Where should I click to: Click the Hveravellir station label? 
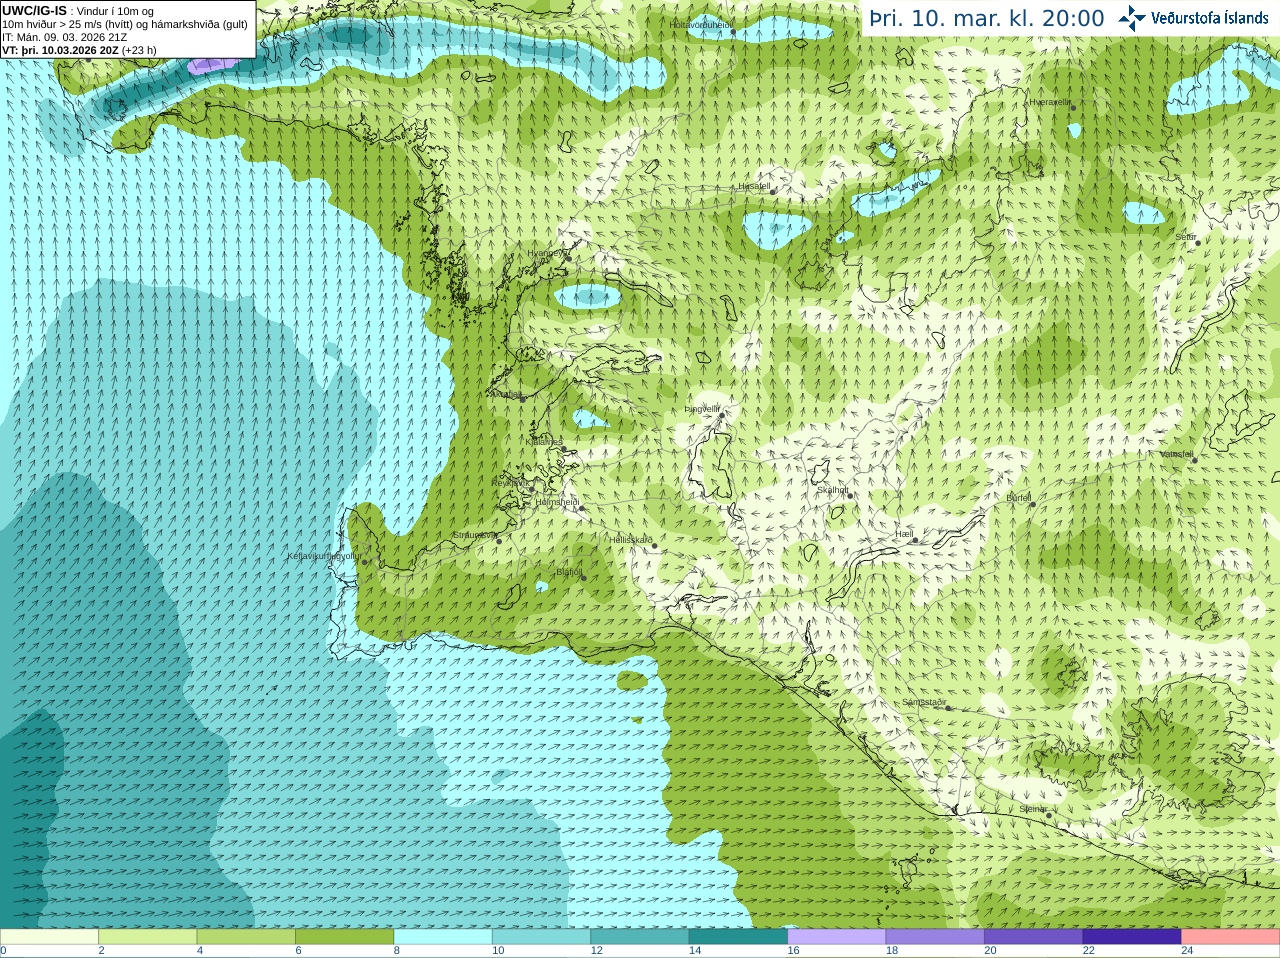click(1050, 102)
